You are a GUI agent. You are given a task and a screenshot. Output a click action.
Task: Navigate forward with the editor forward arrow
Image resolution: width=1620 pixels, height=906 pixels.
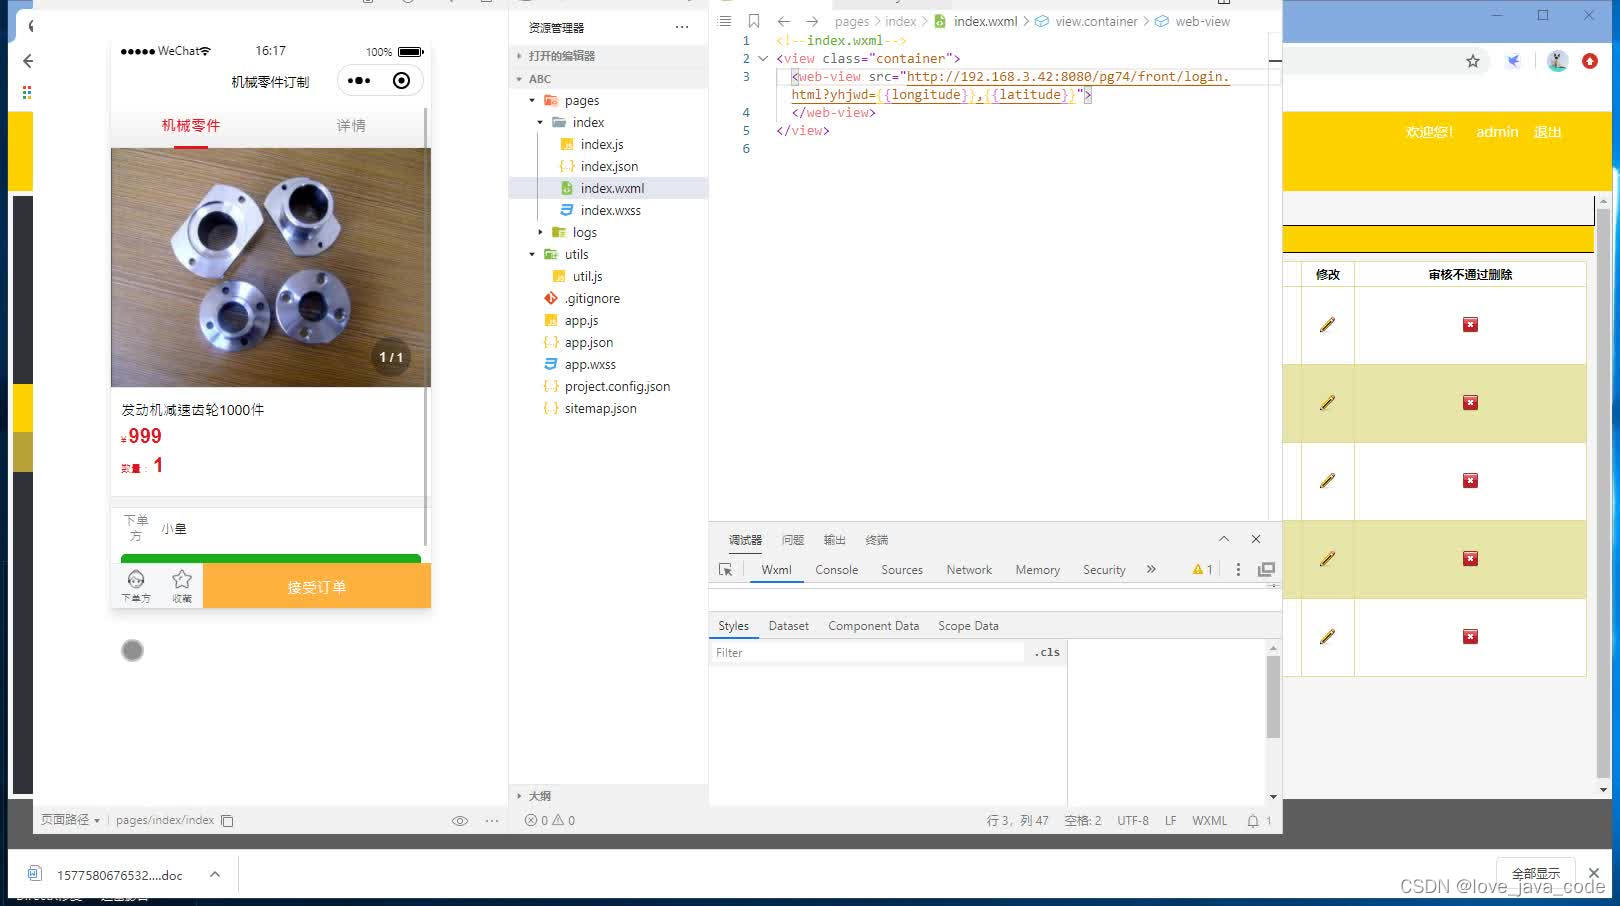click(x=812, y=21)
